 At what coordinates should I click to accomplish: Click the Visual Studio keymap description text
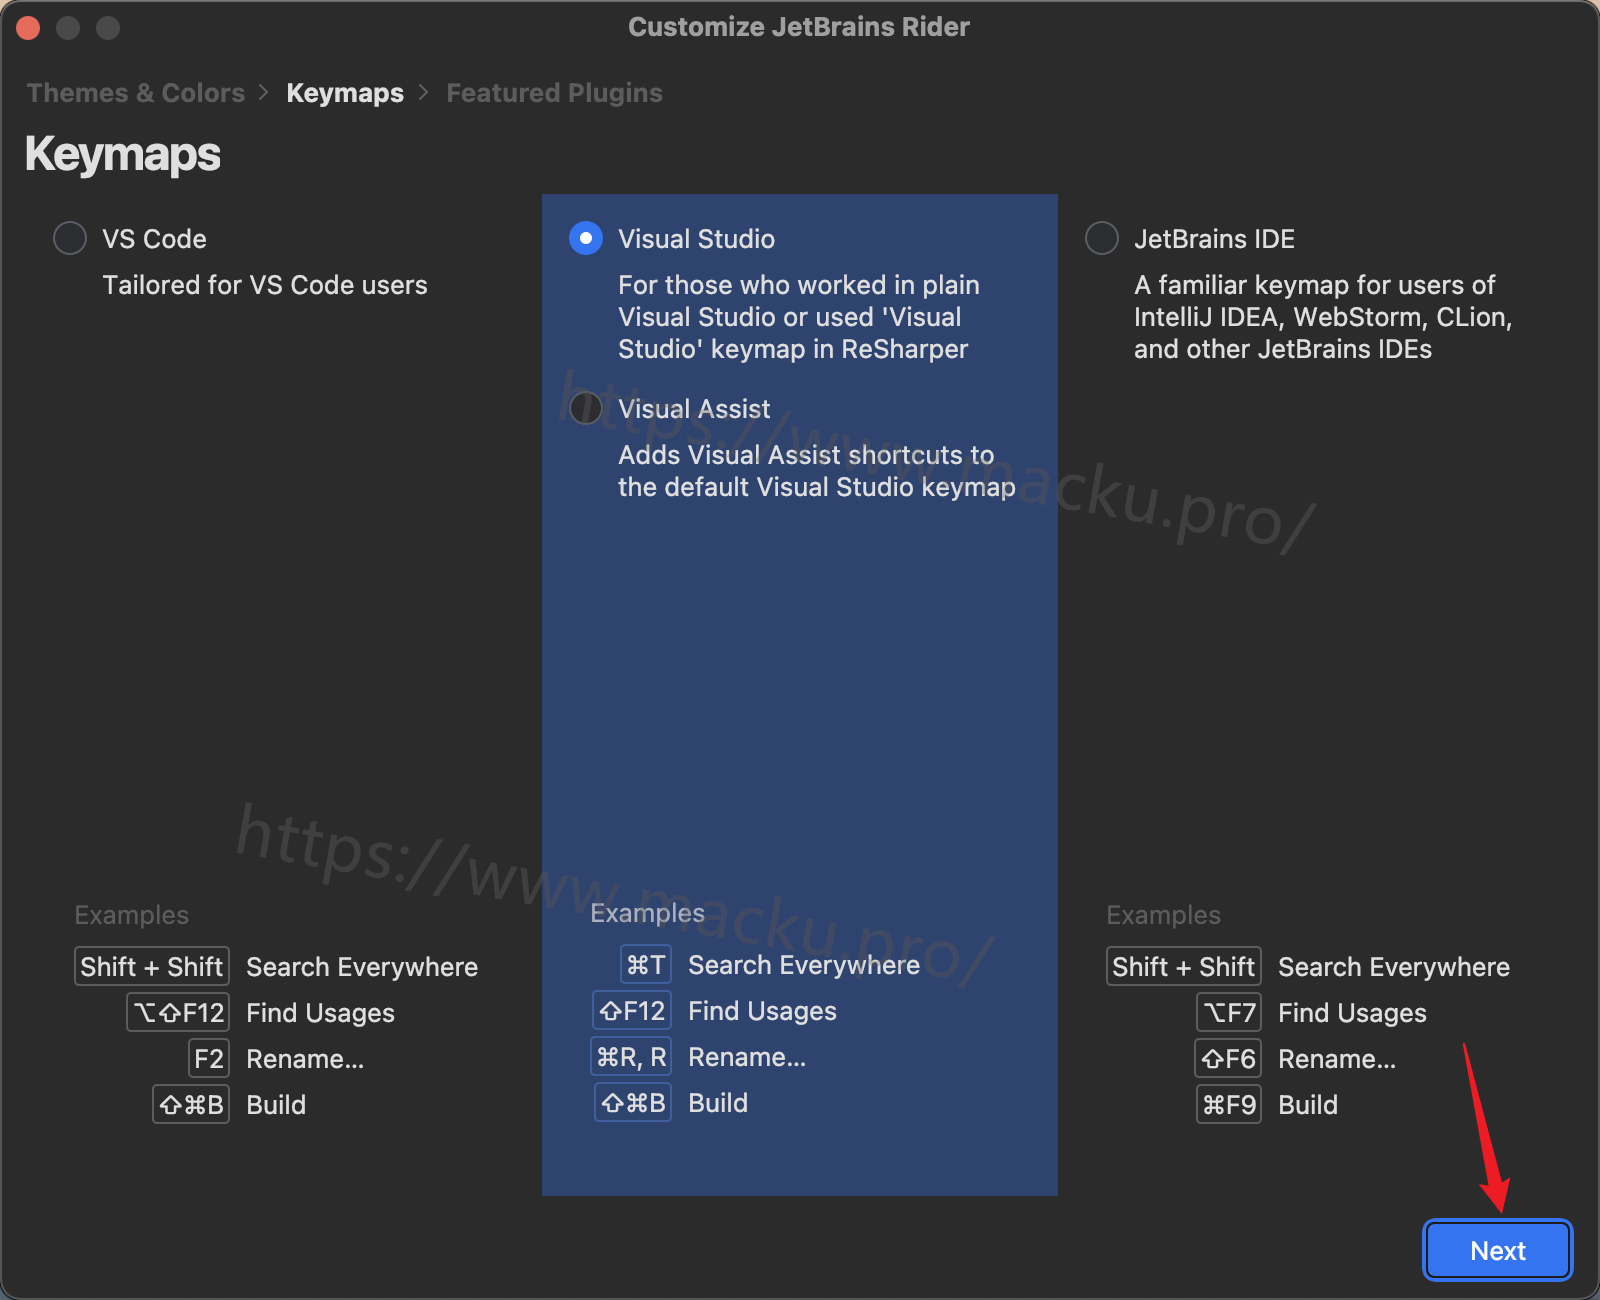pos(799,317)
